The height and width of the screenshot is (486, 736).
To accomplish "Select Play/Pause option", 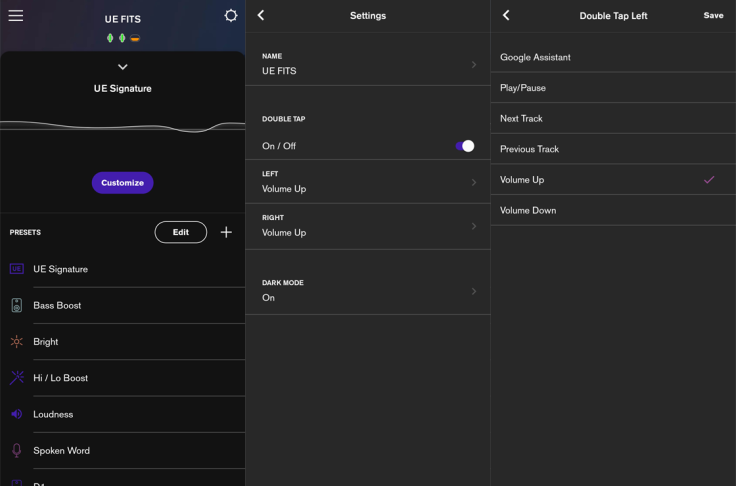I will (x=613, y=88).
